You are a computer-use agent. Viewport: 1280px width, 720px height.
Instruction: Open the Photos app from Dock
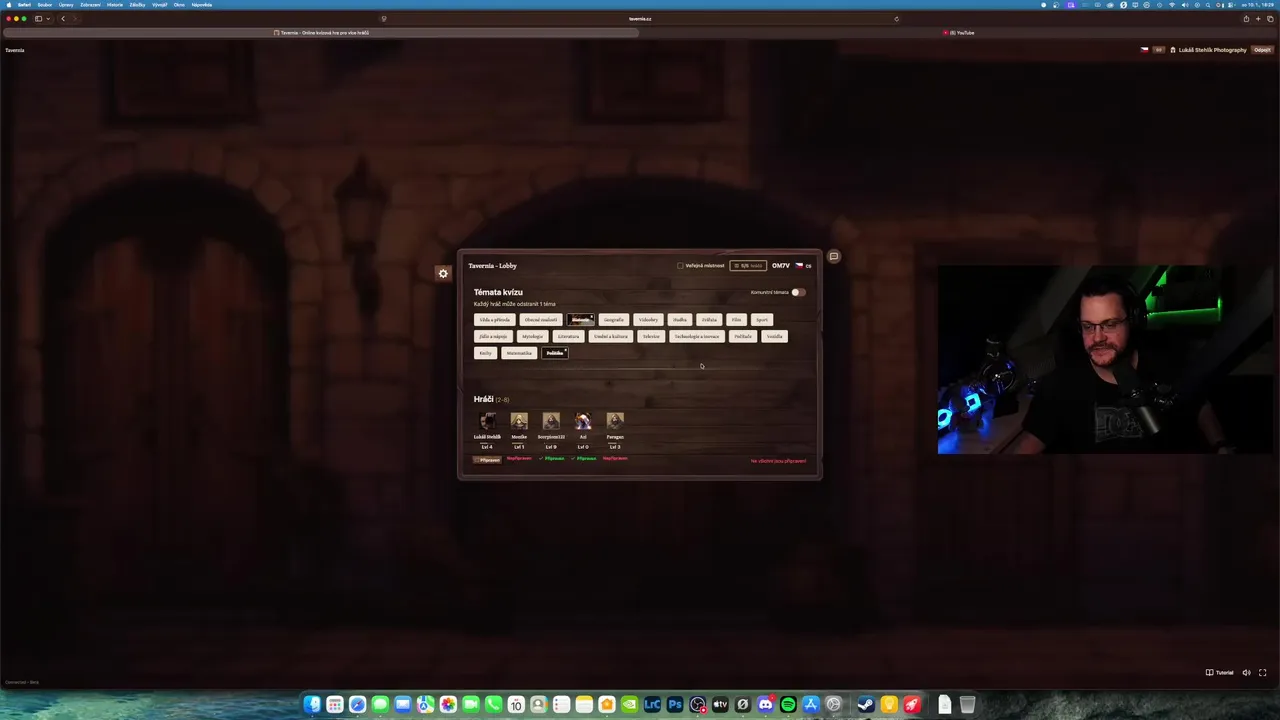[448, 705]
